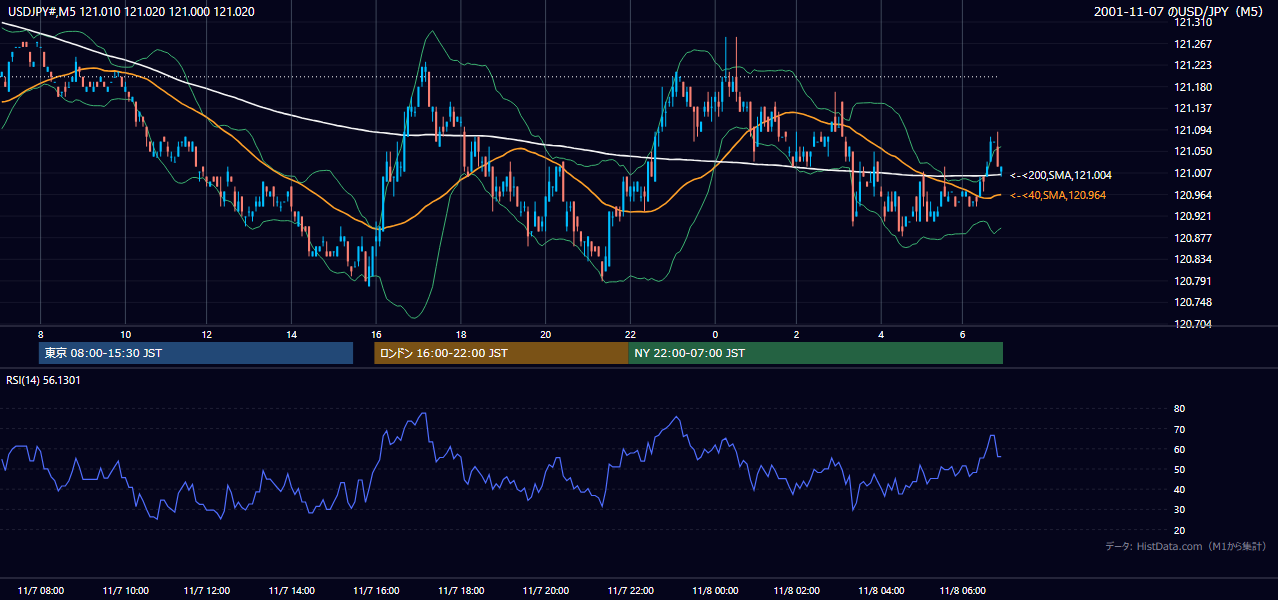1278x600 pixels.
Task: Click the bottom time label 11/8 06:00
Action: pos(964,590)
